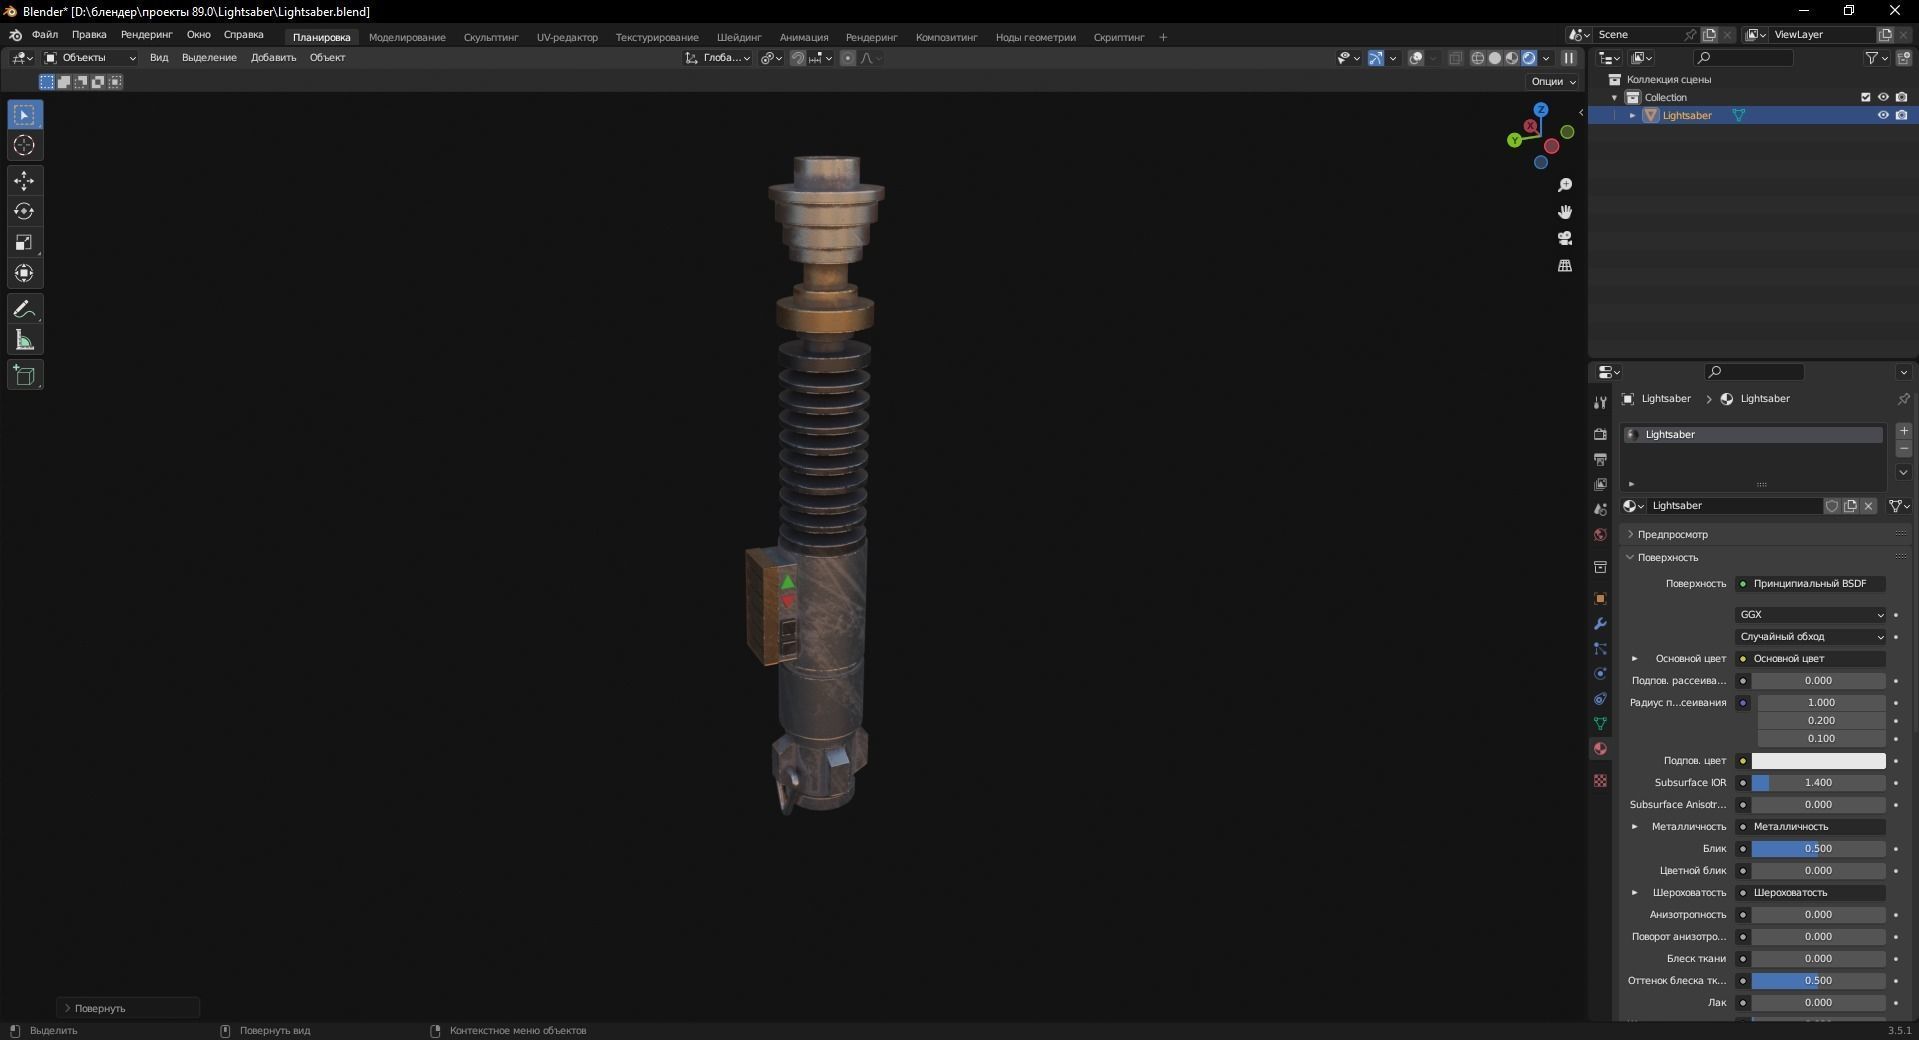Pause rendered viewport preview
This screenshot has height=1040, width=1919.
point(1569,58)
